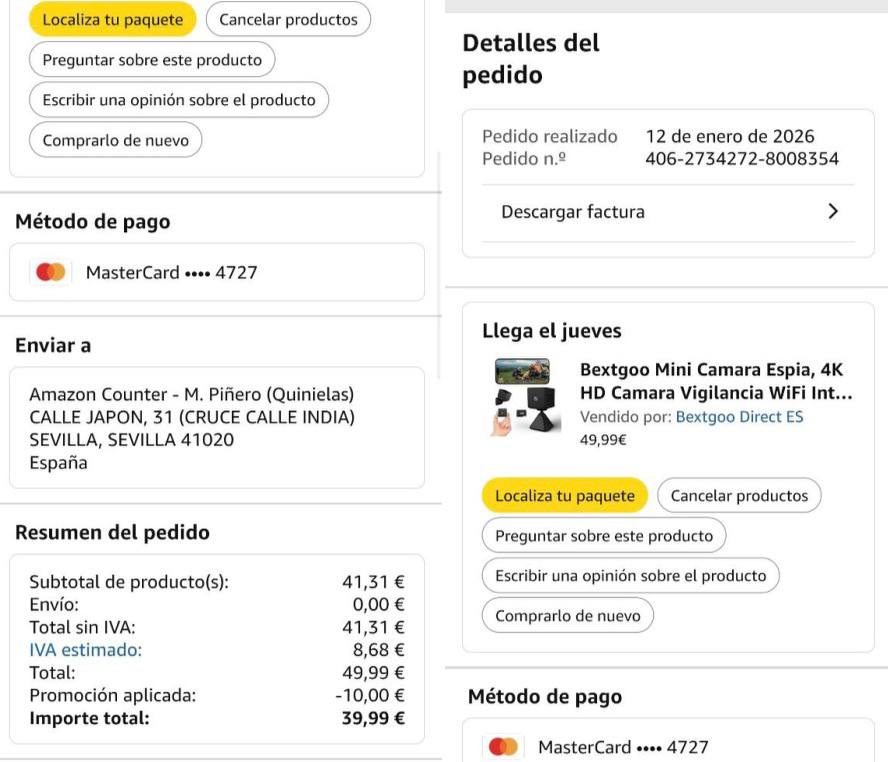
Task: Tap Preguntar sobre este producto in the left screenshot
Action: pyautogui.click(x=152, y=60)
